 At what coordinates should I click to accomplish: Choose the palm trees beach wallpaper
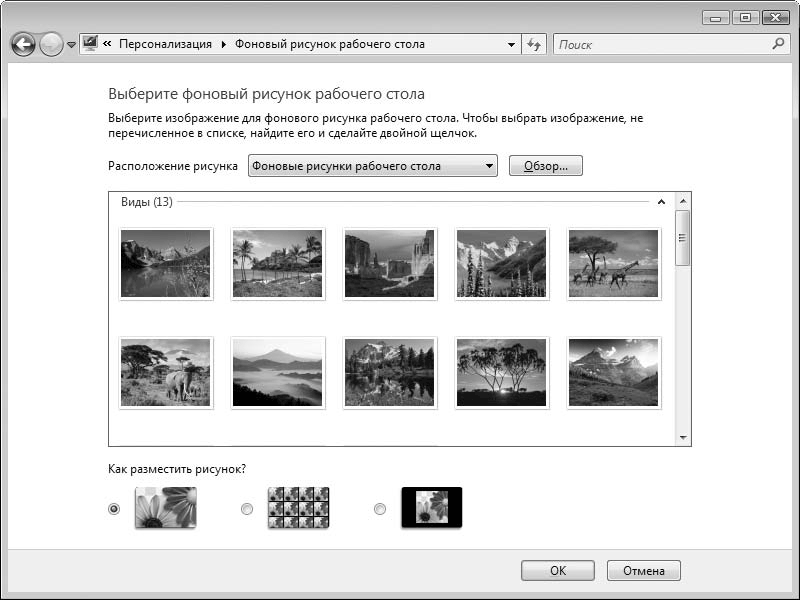pos(278,263)
